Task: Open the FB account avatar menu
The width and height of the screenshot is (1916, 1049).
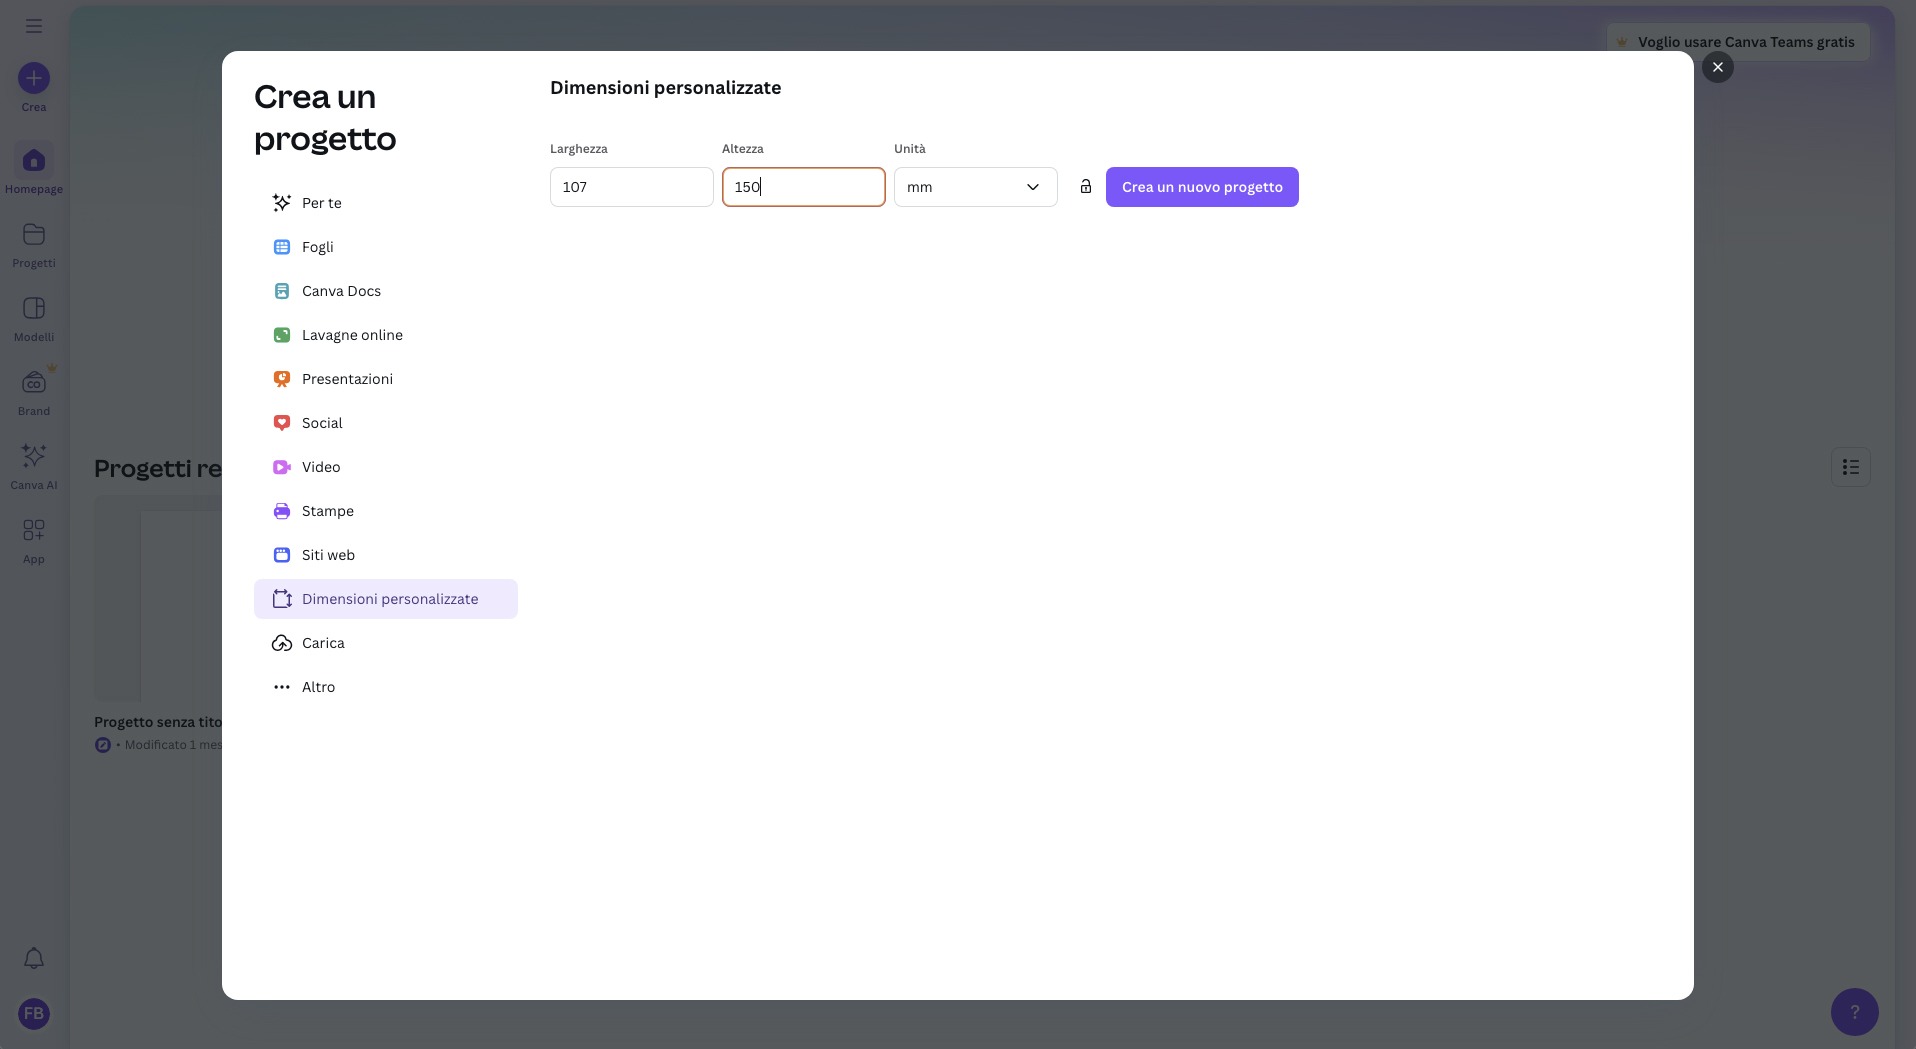Action: (x=34, y=1013)
